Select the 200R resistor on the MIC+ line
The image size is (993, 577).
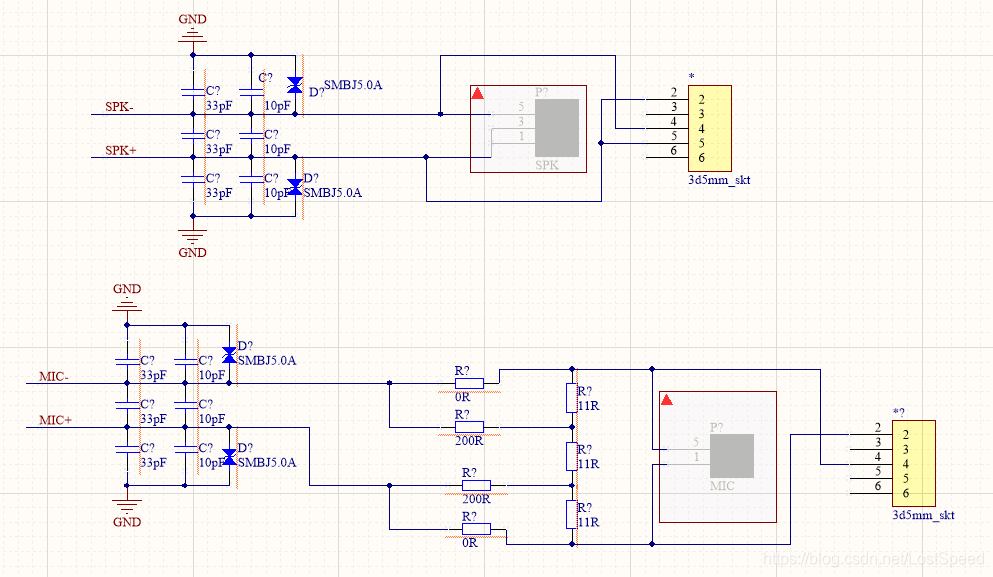(x=476, y=485)
